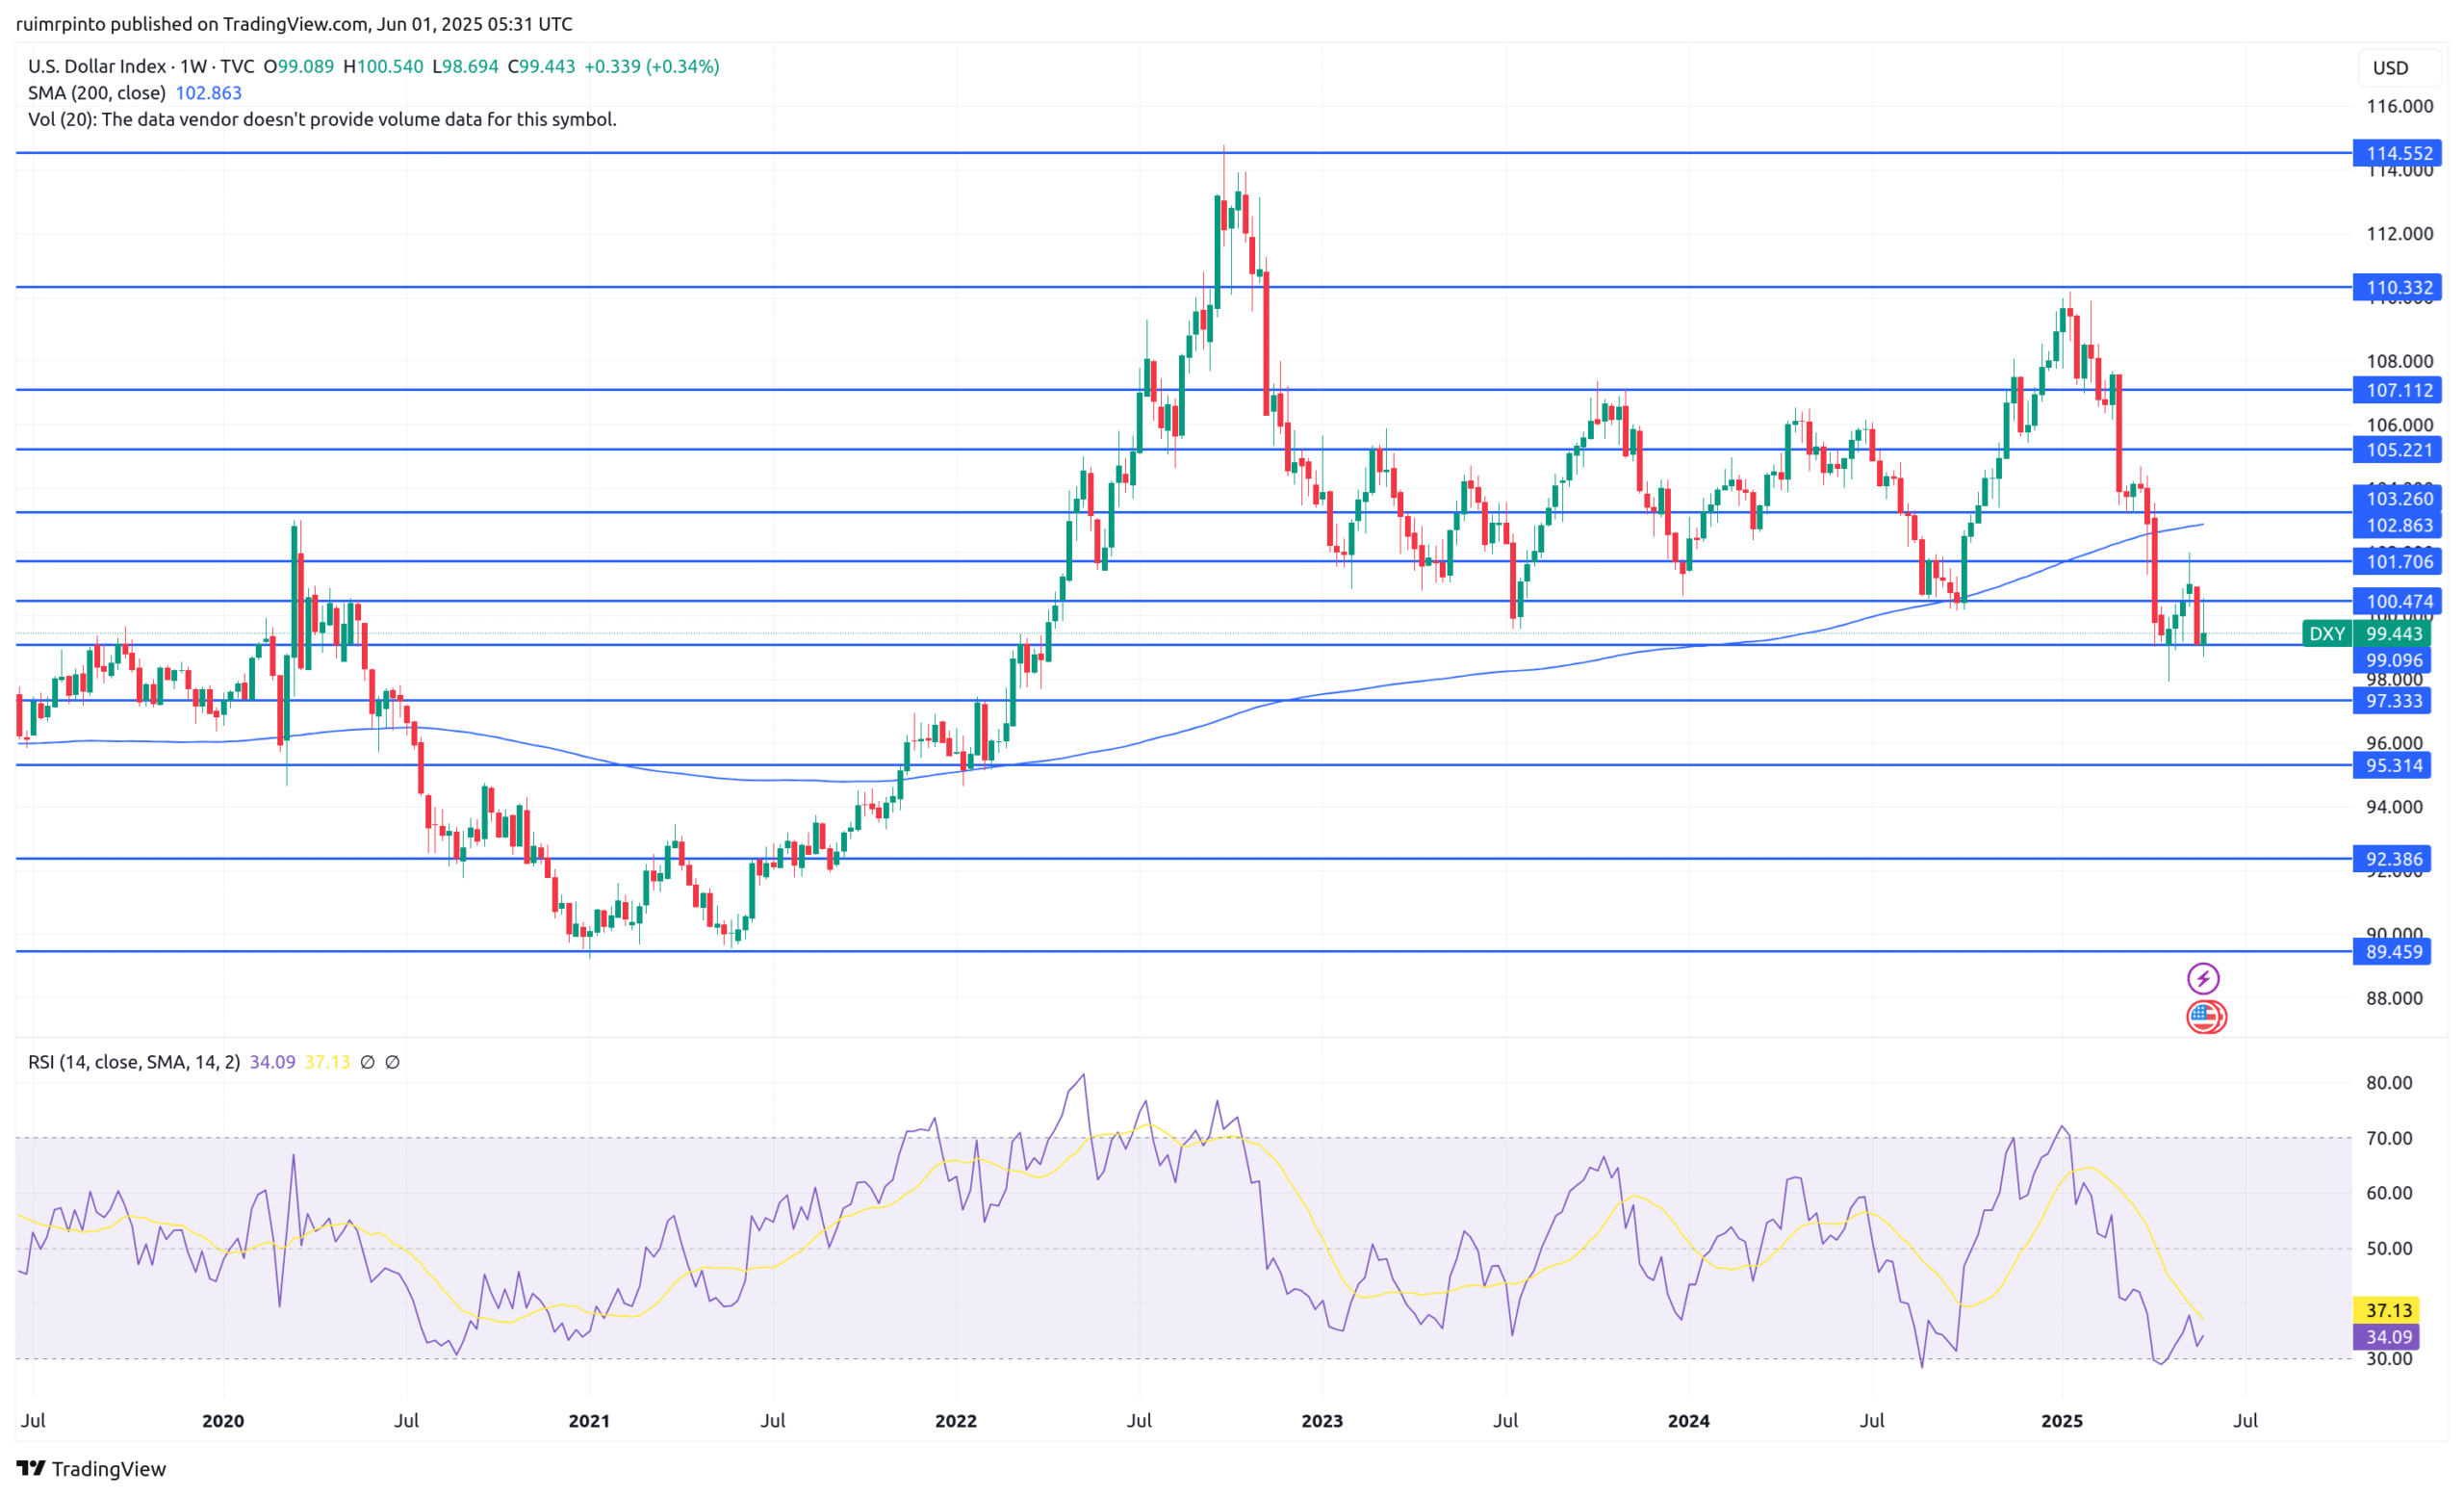Click the yellow 37.13 RSI value label
This screenshot has height=1496, width=2464.
[x=2388, y=1310]
